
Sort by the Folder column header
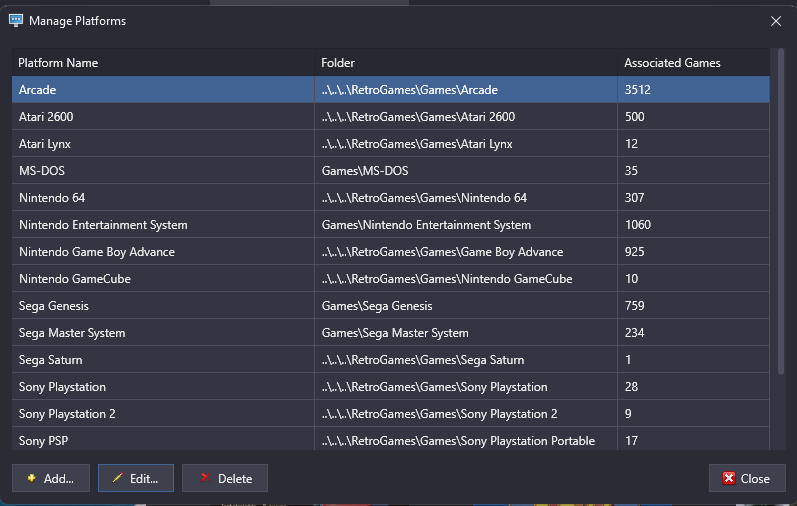(466, 63)
